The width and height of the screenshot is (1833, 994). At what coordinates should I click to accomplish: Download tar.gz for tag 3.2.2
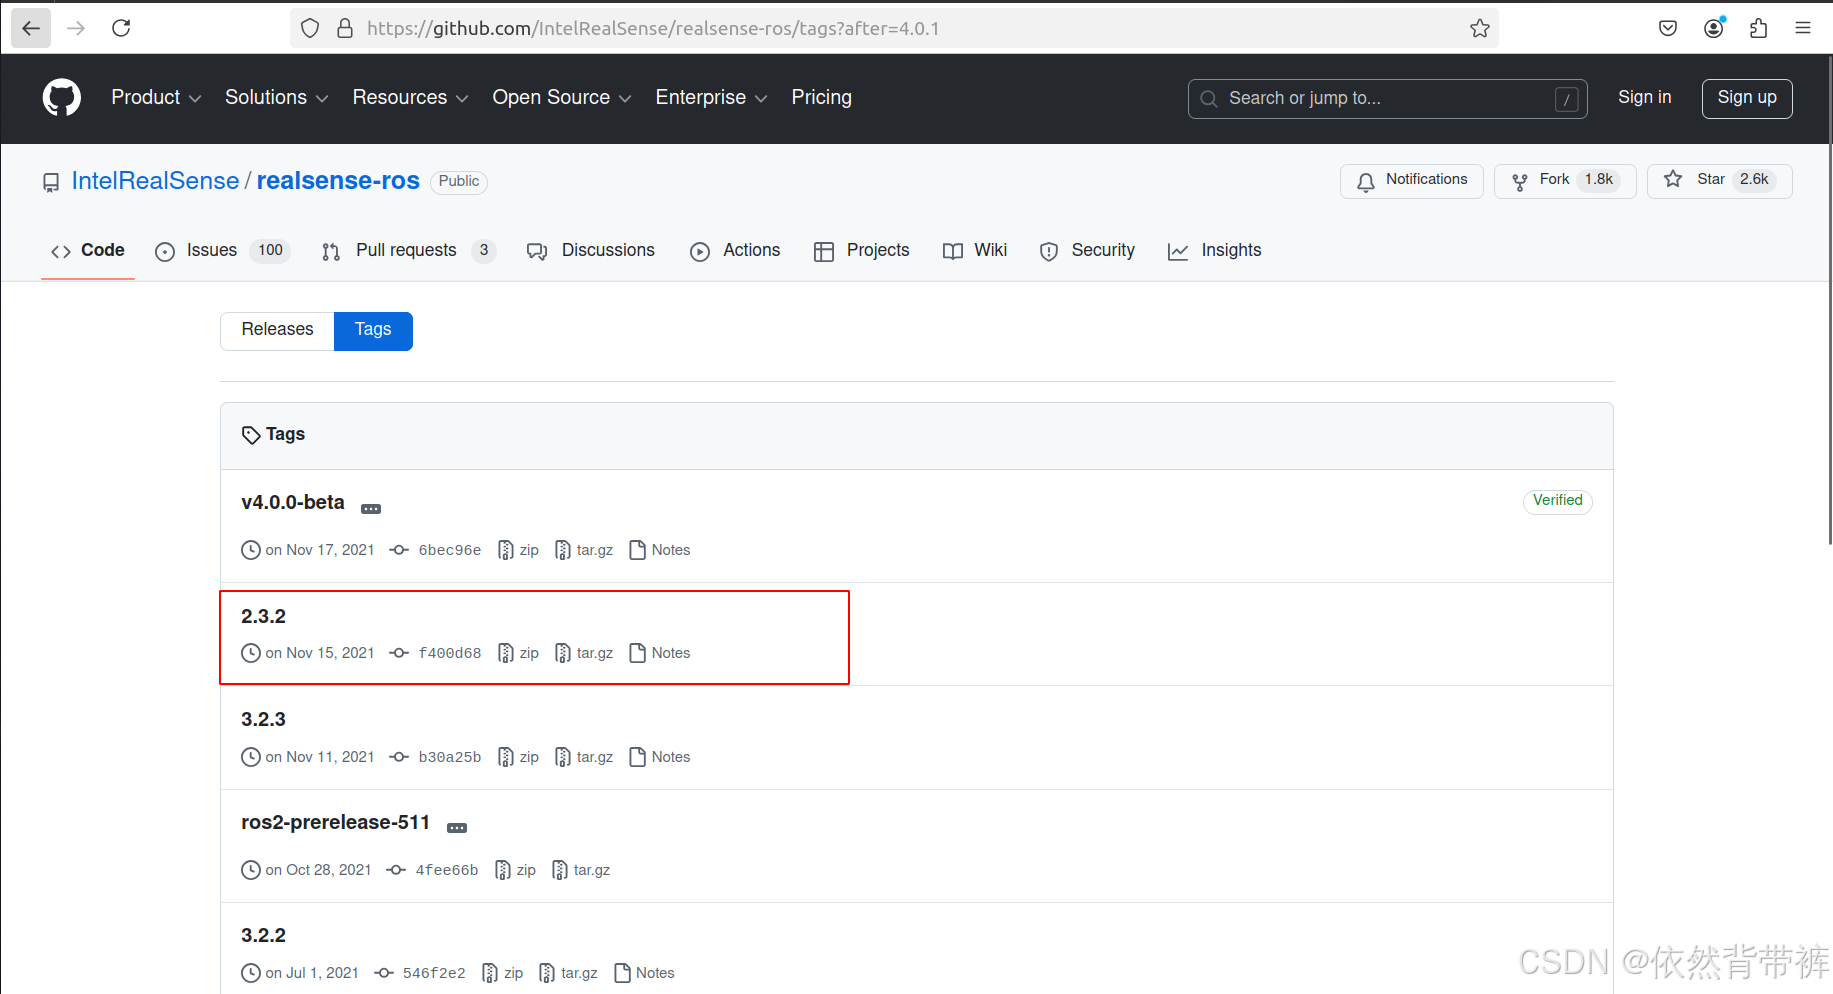(x=568, y=973)
